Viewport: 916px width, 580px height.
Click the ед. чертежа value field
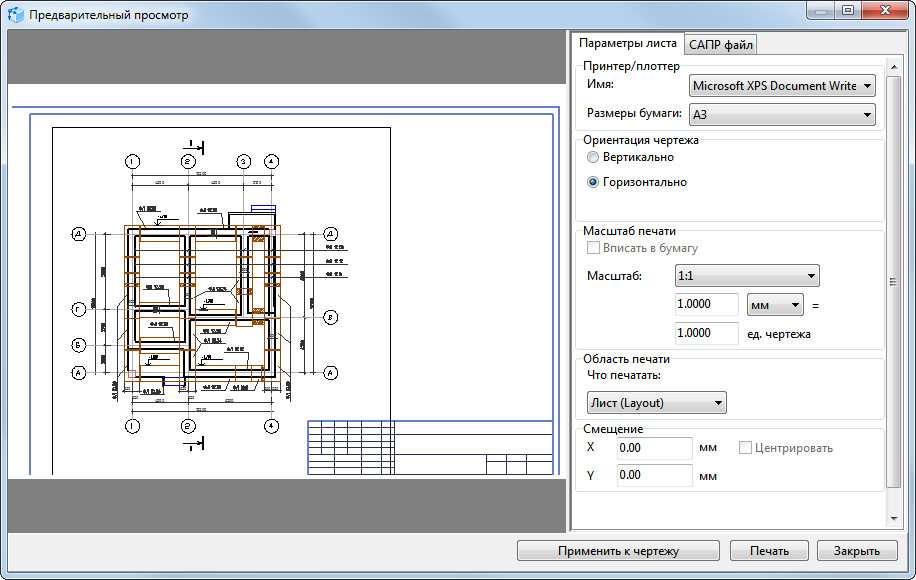point(707,333)
